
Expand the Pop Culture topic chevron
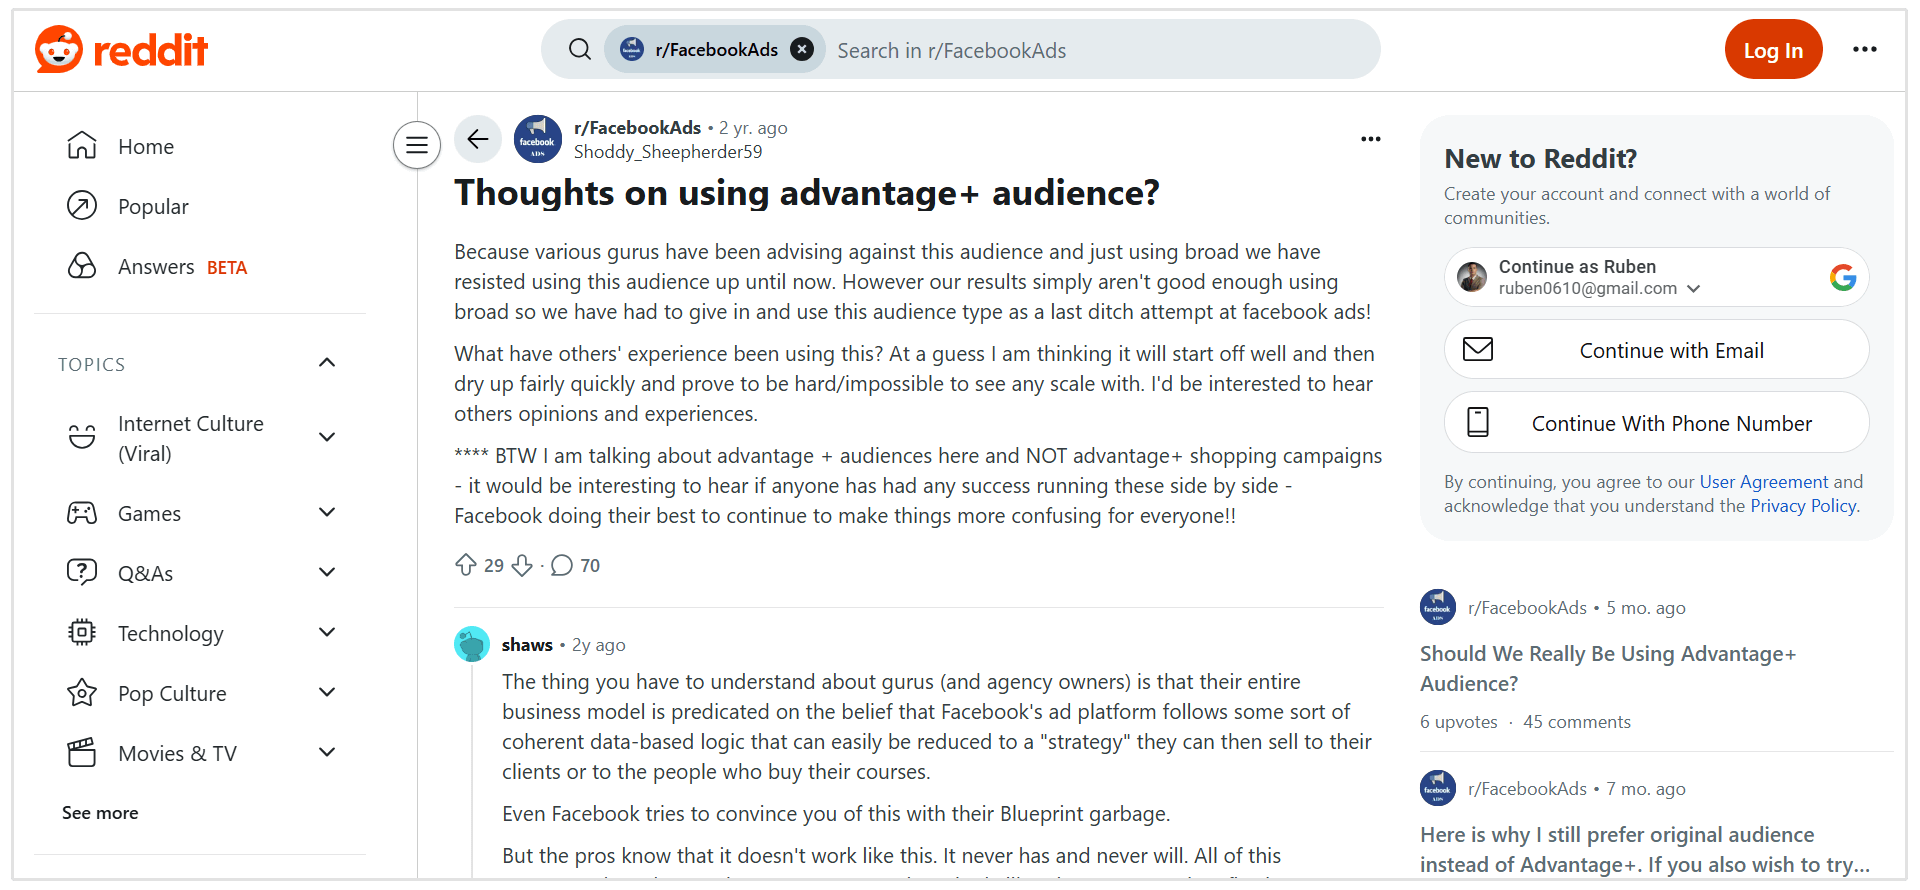pyautogui.click(x=326, y=692)
